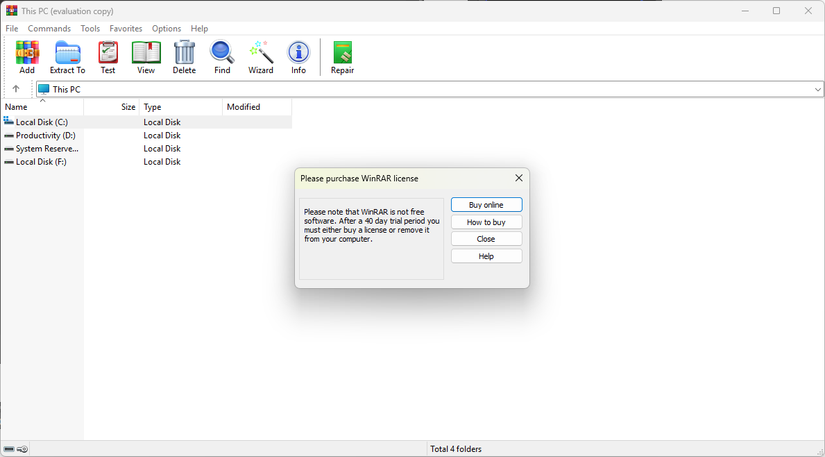Open the Commands menu
The width and height of the screenshot is (825, 457).
click(49, 28)
